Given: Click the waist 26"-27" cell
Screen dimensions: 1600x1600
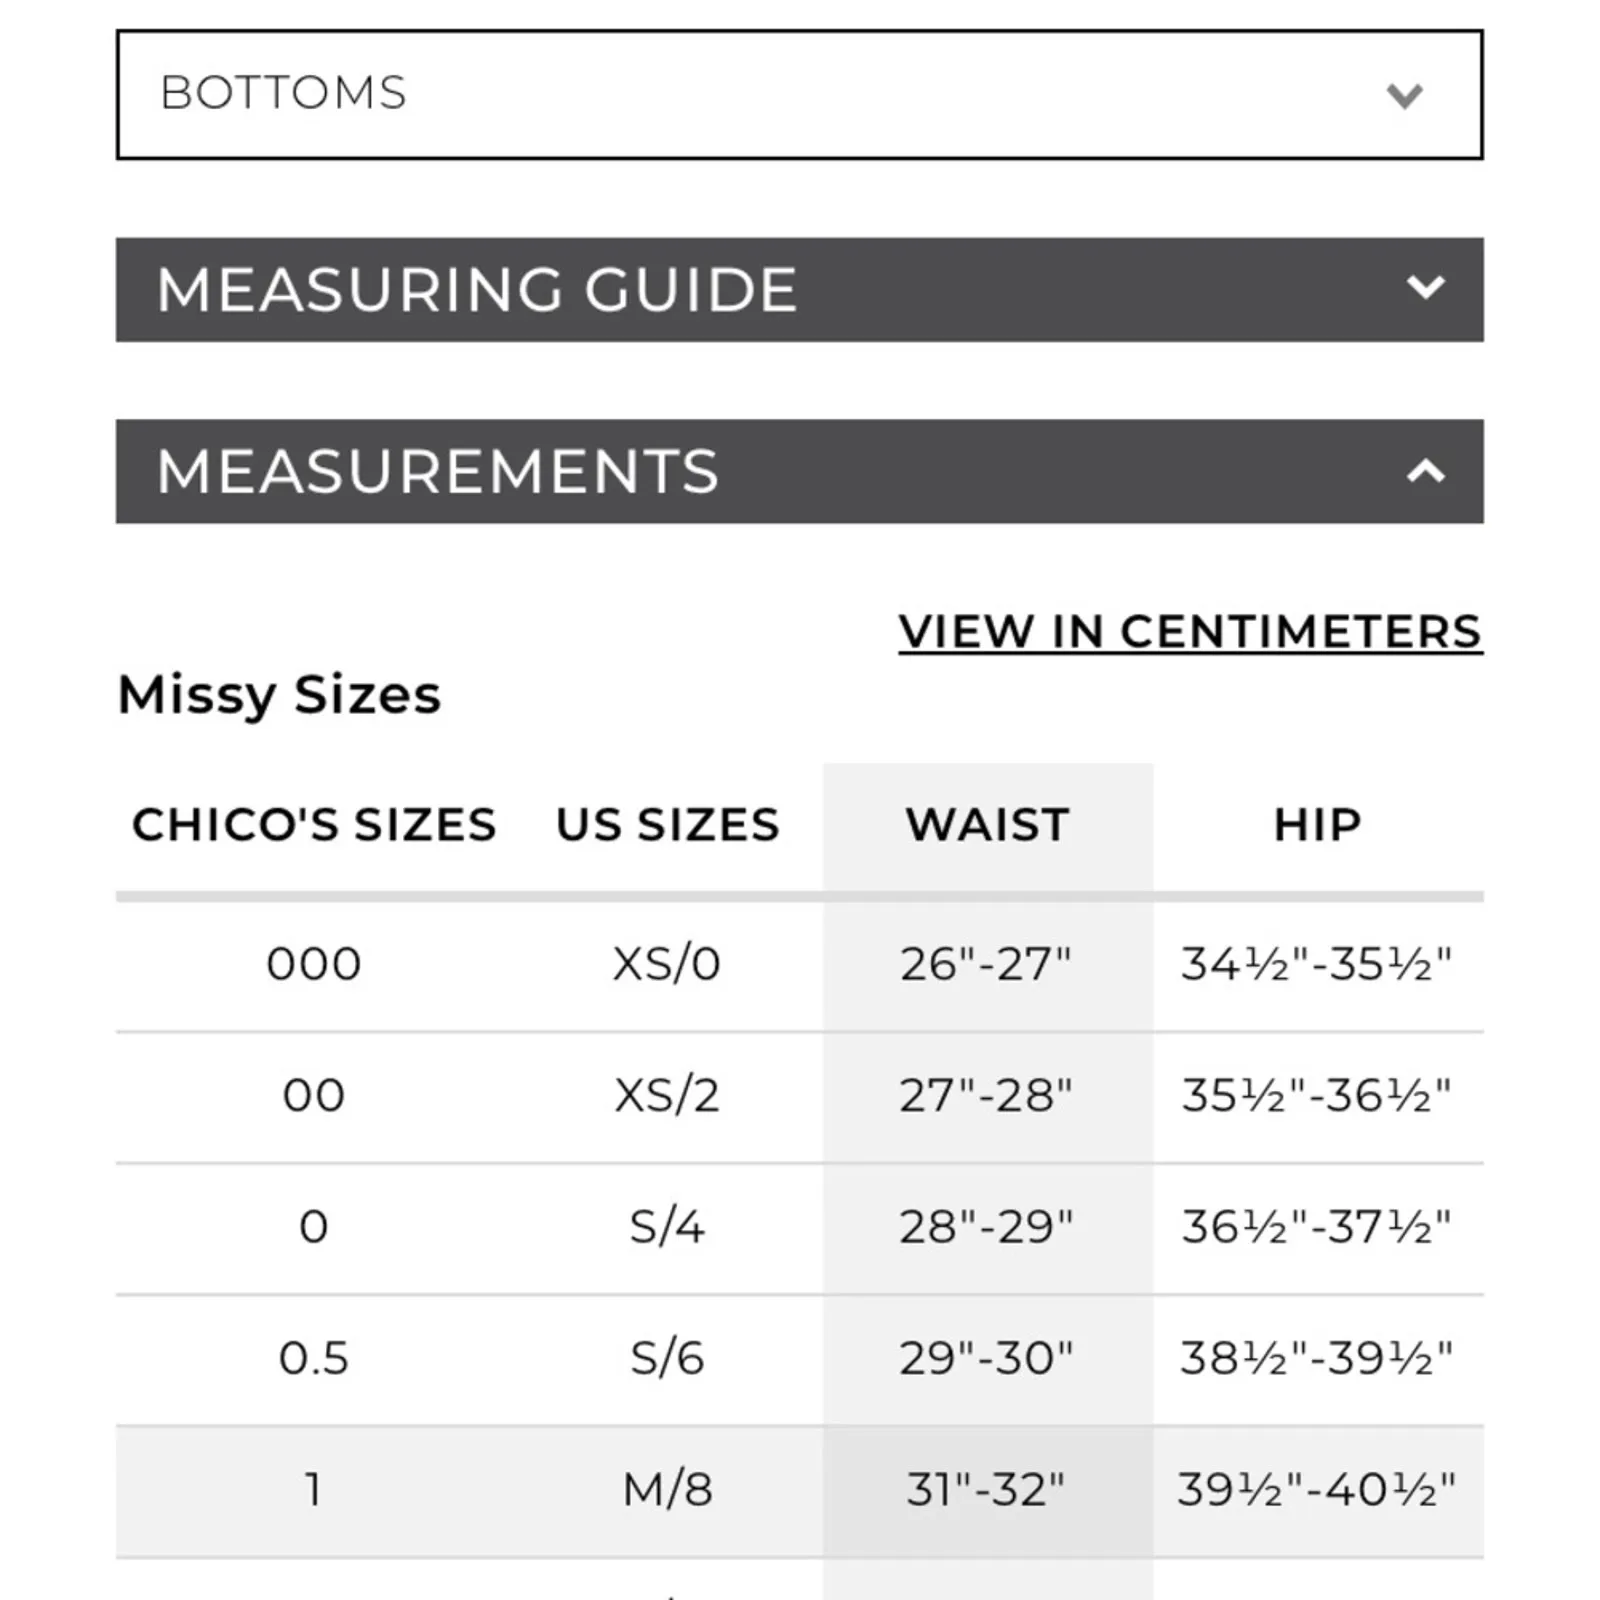Looking at the screenshot, I should point(986,964).
